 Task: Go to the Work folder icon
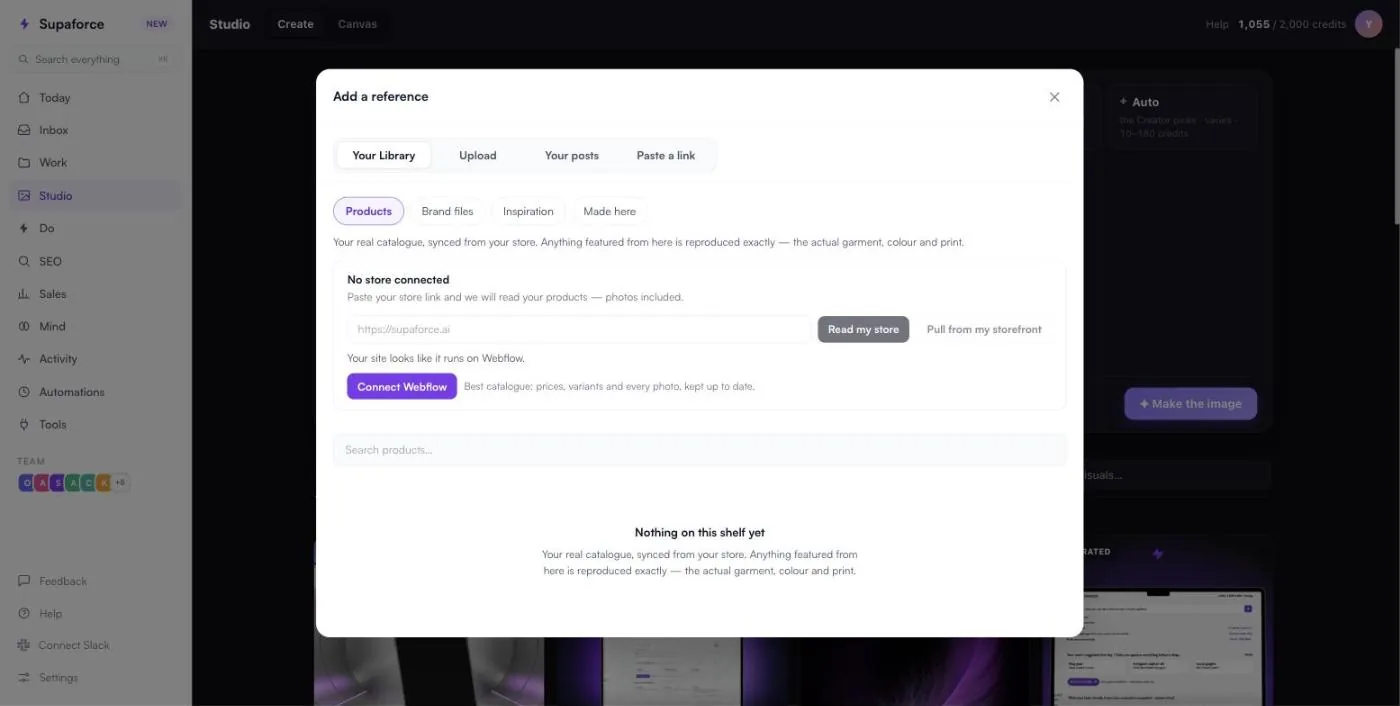tap(24, 163)
